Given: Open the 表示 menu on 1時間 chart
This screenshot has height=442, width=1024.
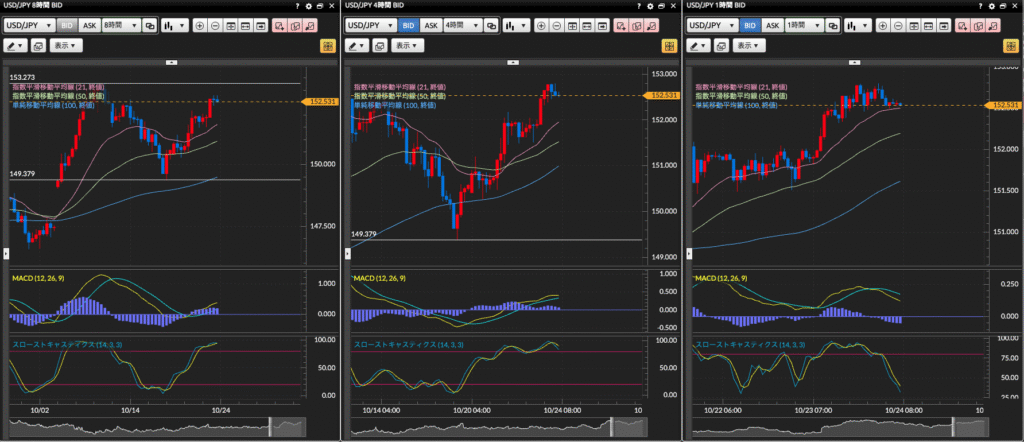Looking at the screenshot, I should pyautogui.click(x=751, y=46).
